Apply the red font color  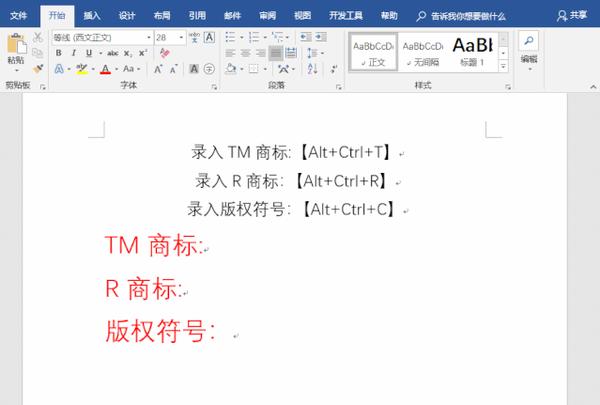[105, 69]
